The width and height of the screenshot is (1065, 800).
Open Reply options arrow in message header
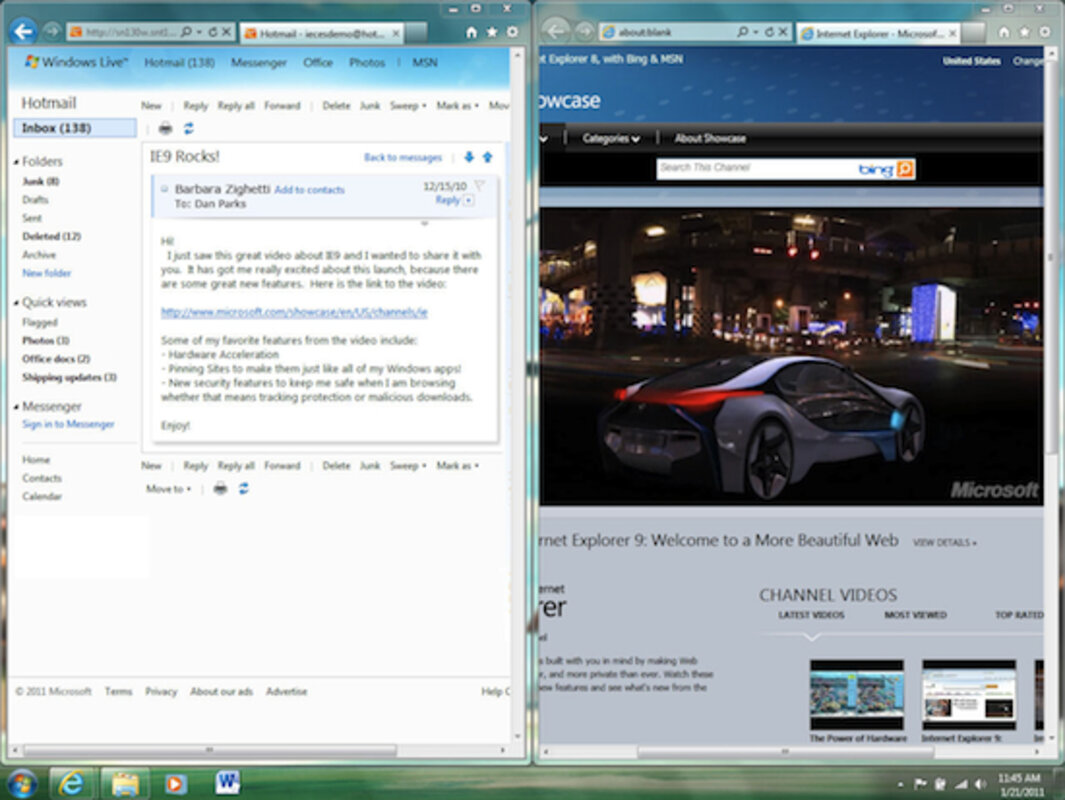point(469,200)
